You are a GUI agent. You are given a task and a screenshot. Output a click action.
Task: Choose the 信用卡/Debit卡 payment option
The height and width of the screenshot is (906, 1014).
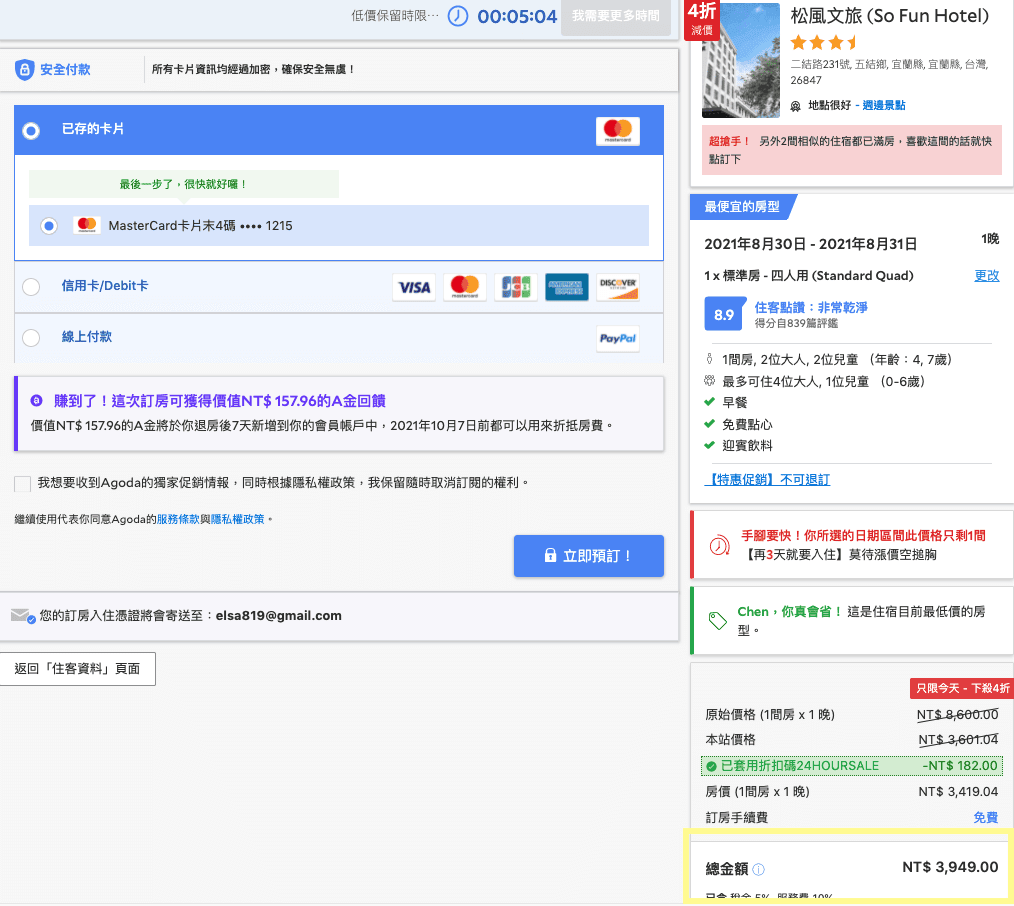click(30, 286)
